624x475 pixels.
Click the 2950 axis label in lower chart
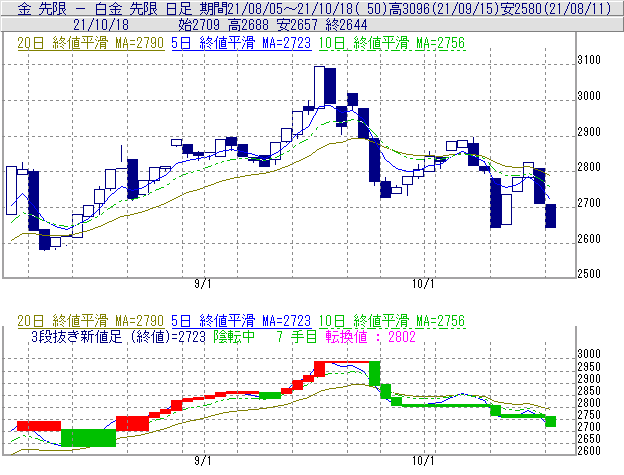coord(589,366)
